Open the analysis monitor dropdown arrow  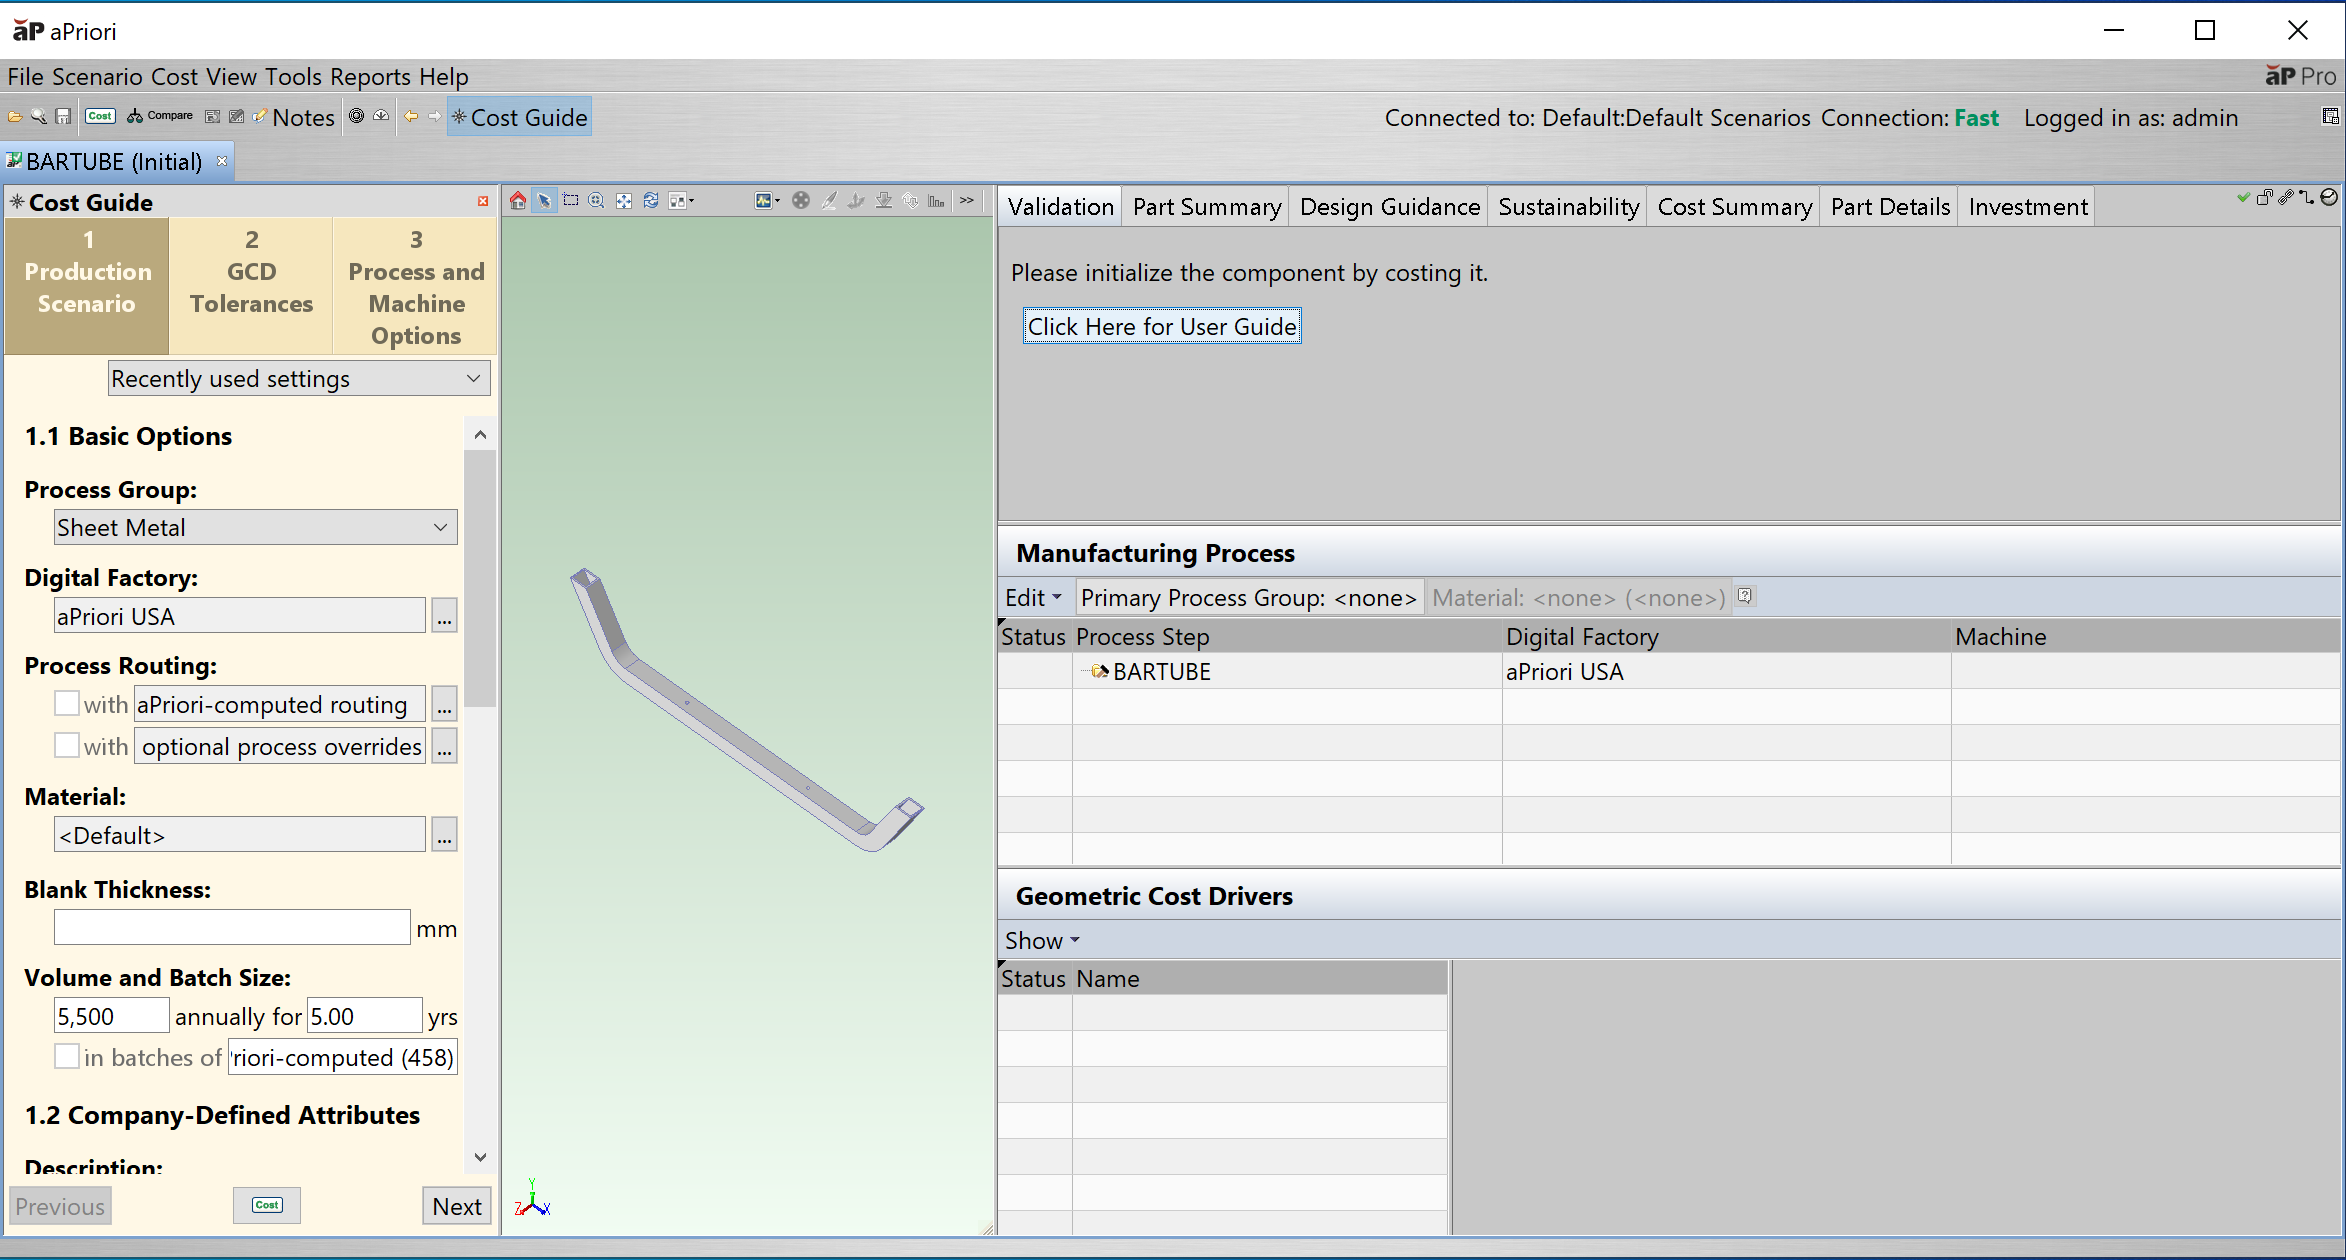(778, 201)
